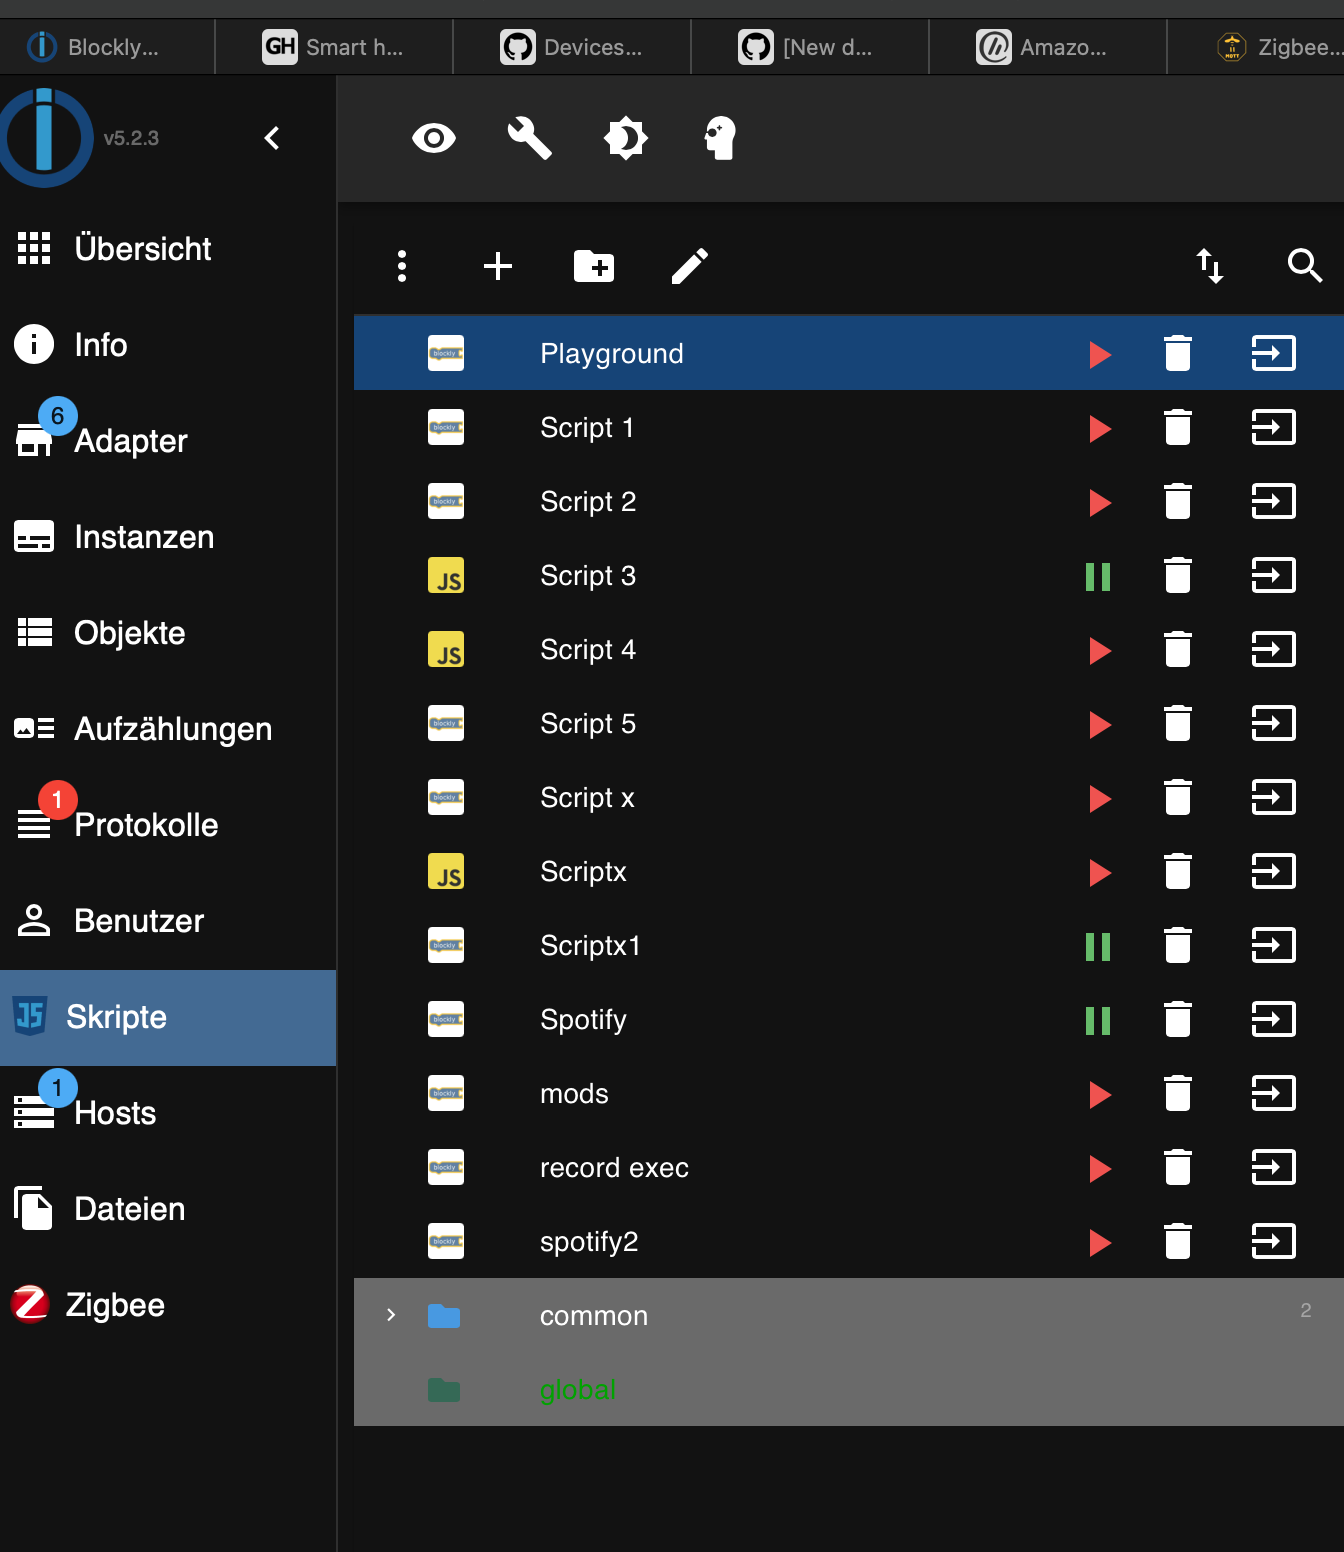The height and width of the screenshot is (1552, 1344).
Task: Open the search magnifier icon
Action: click(1305, 266)
